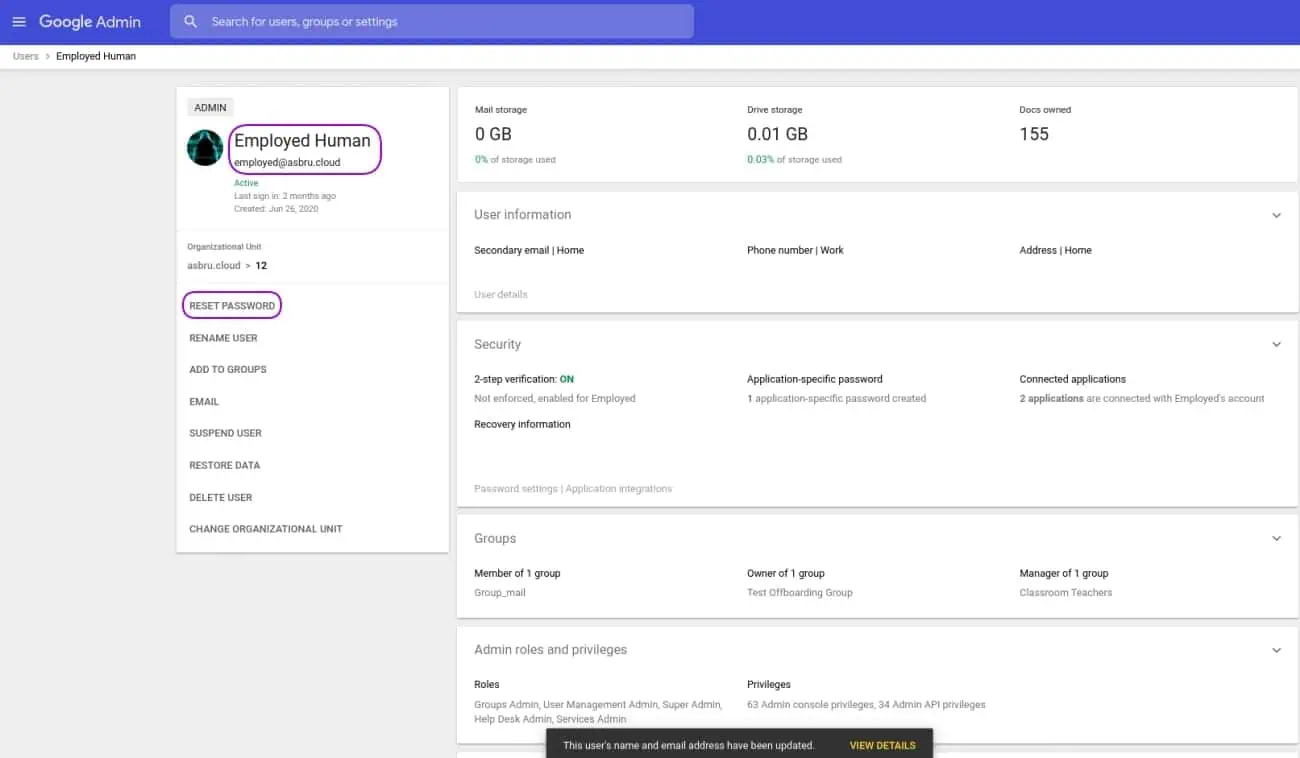1300x758 pixels.
Task: Click the 2-step verification status
Action: [524, 379]
